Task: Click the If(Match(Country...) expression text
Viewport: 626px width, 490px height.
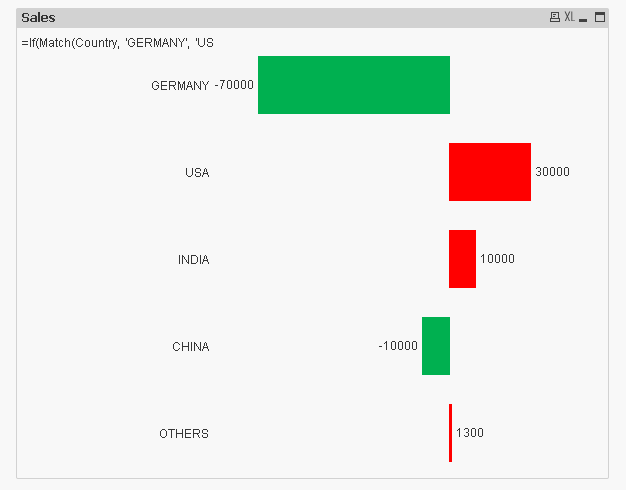Action: click(117, 43)
